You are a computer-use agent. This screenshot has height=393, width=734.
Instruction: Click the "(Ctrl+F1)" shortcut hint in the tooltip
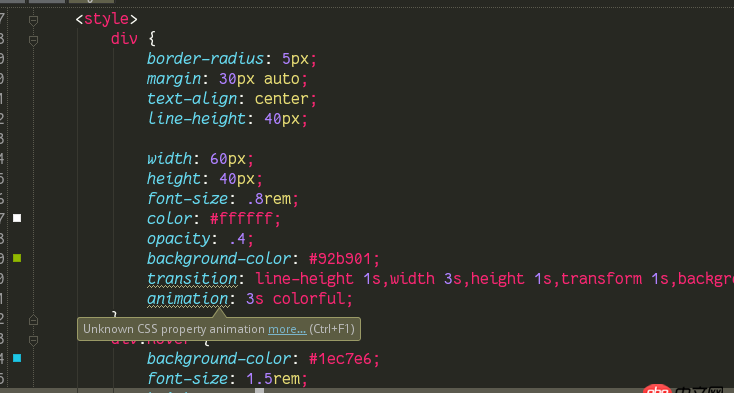point(332,329)
